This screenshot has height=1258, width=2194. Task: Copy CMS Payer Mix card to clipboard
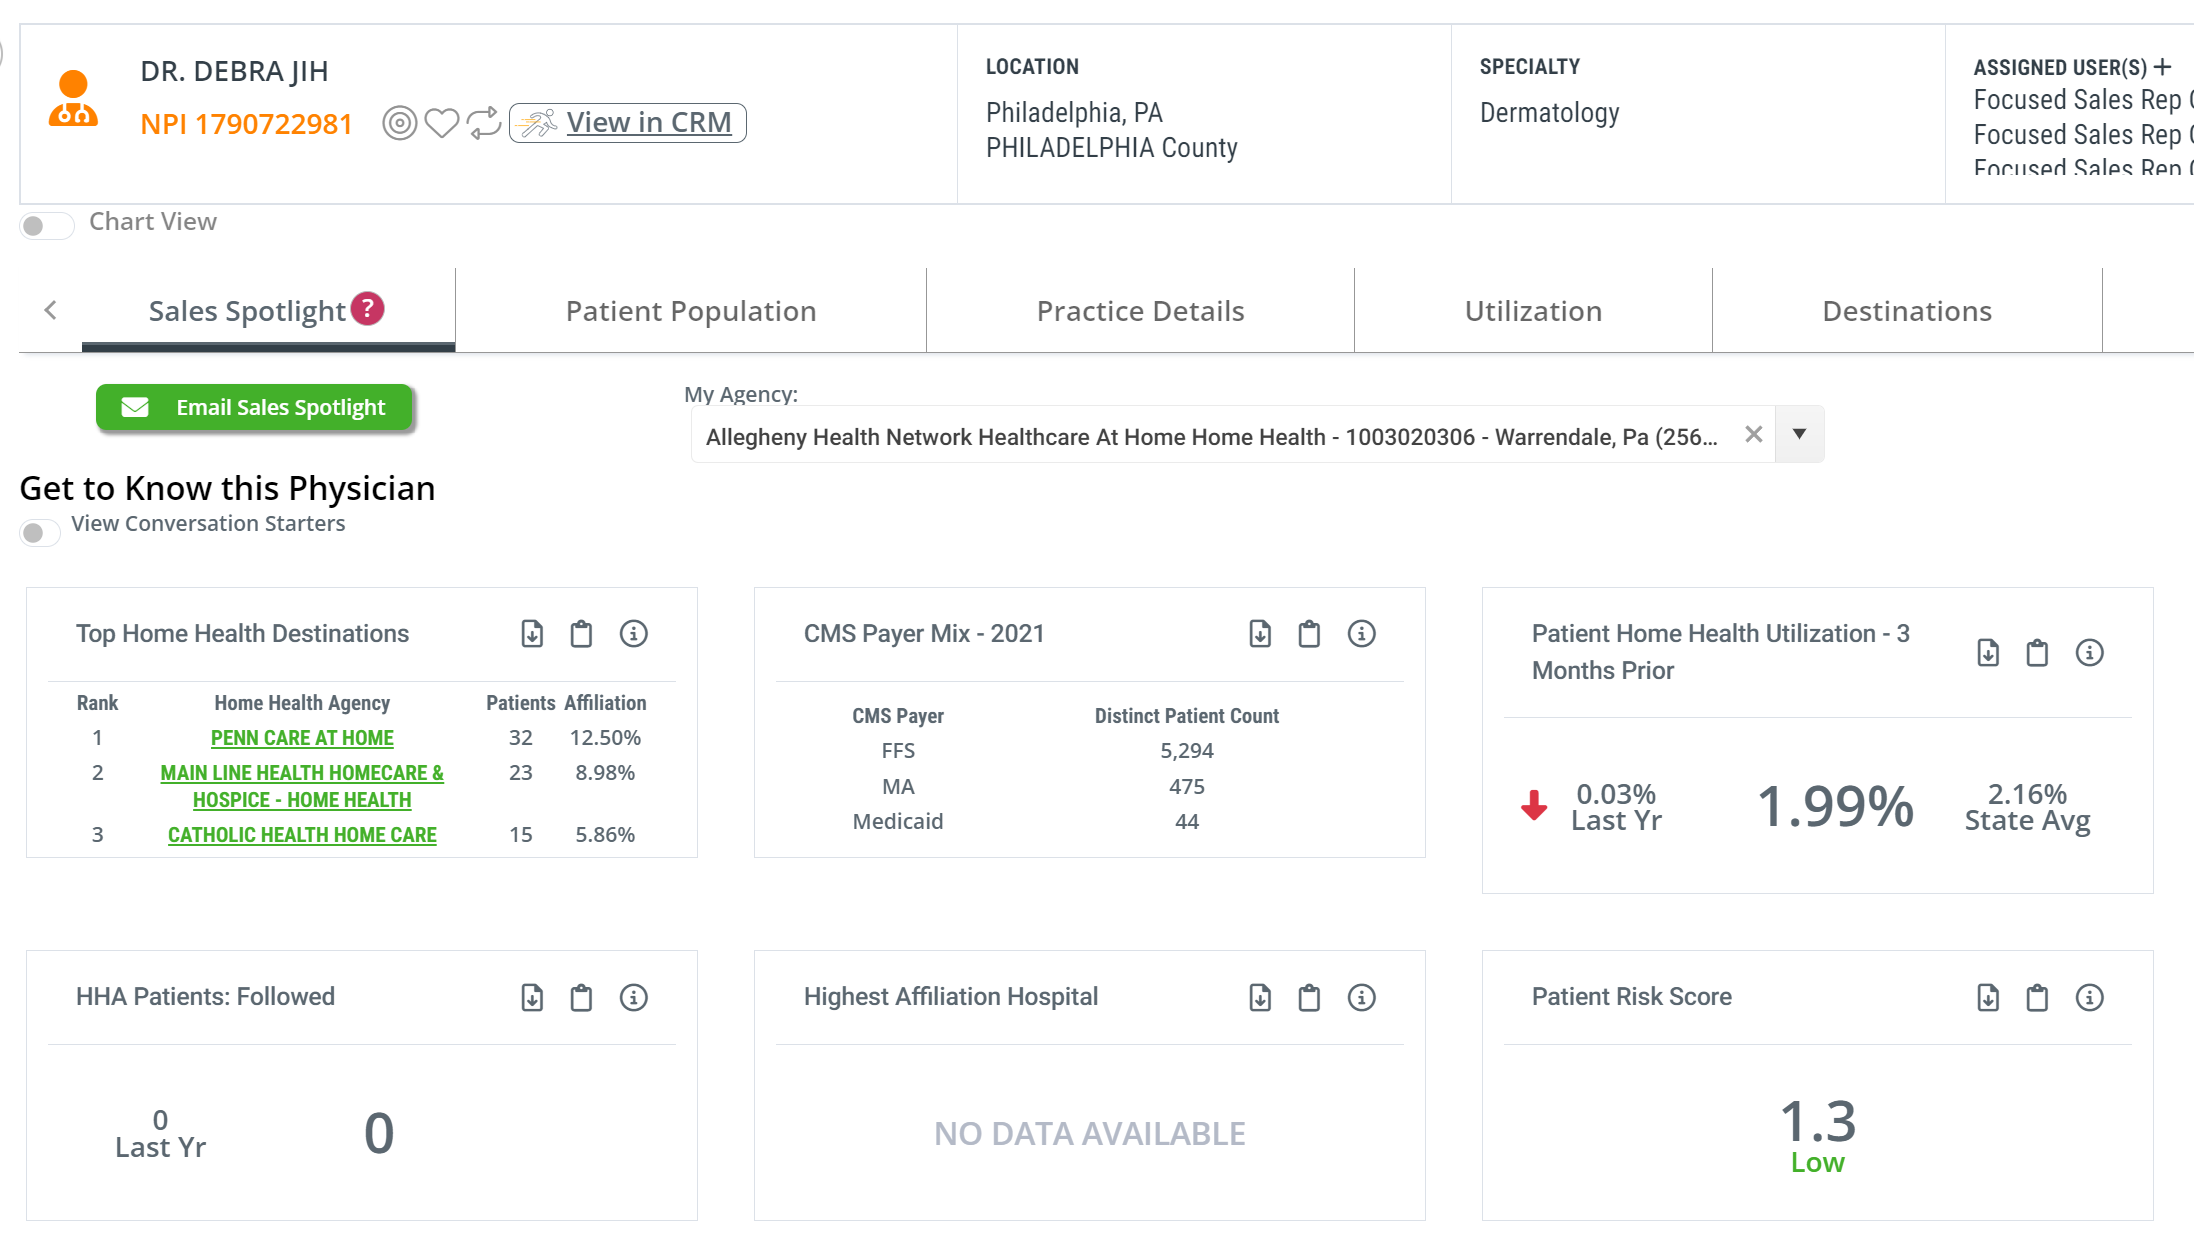[x=1309, y=634]
